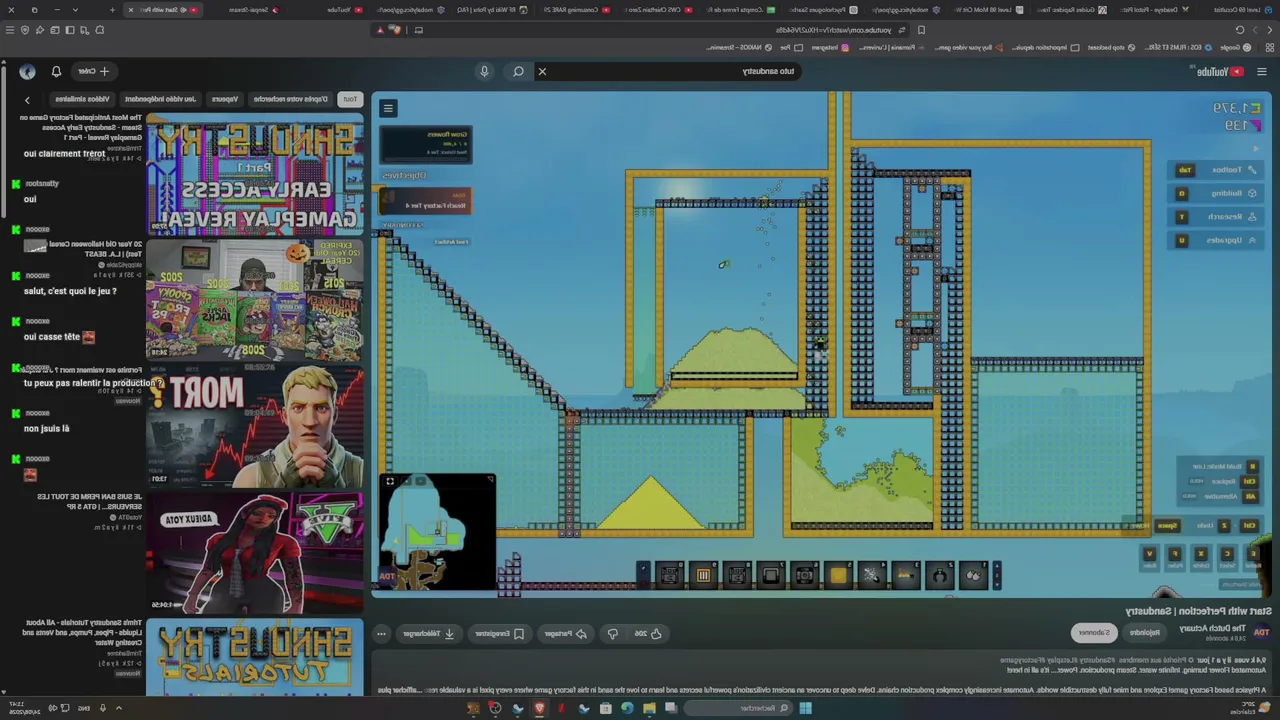
Task: Open the Brave browser taskbar icon
Action: 540,708
